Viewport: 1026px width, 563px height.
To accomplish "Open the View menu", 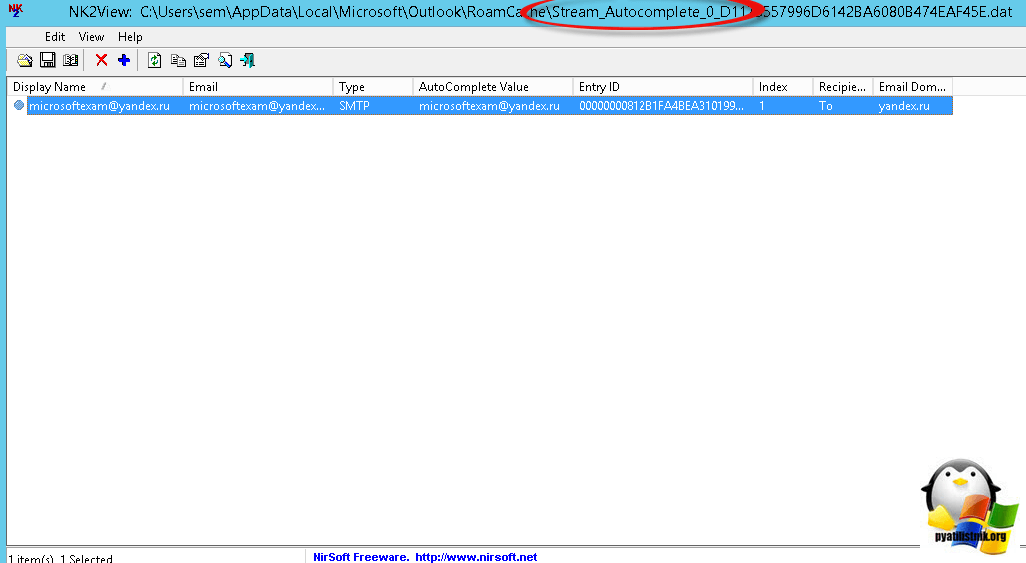I will (91, 37).
